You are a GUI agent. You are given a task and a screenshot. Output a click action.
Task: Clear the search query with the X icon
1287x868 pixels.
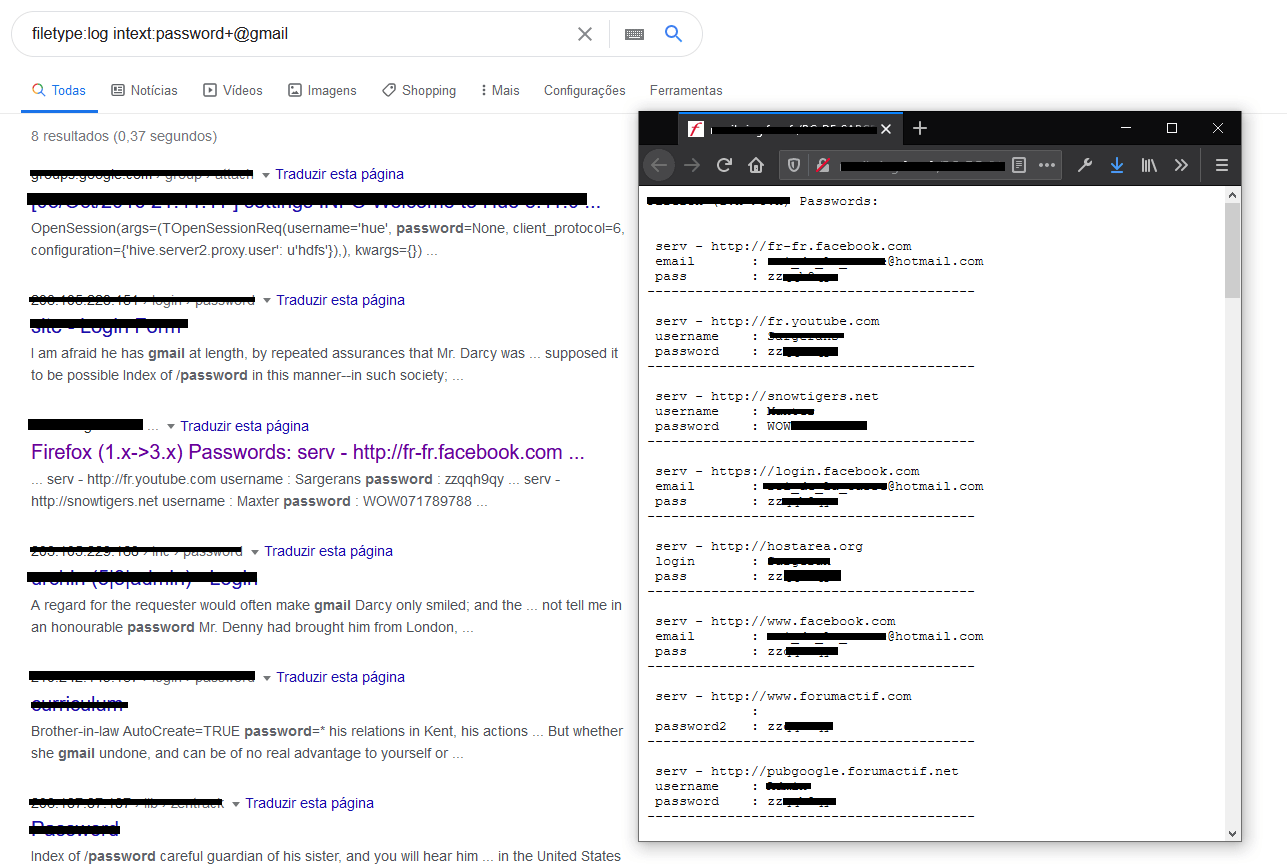pos(584,33)
